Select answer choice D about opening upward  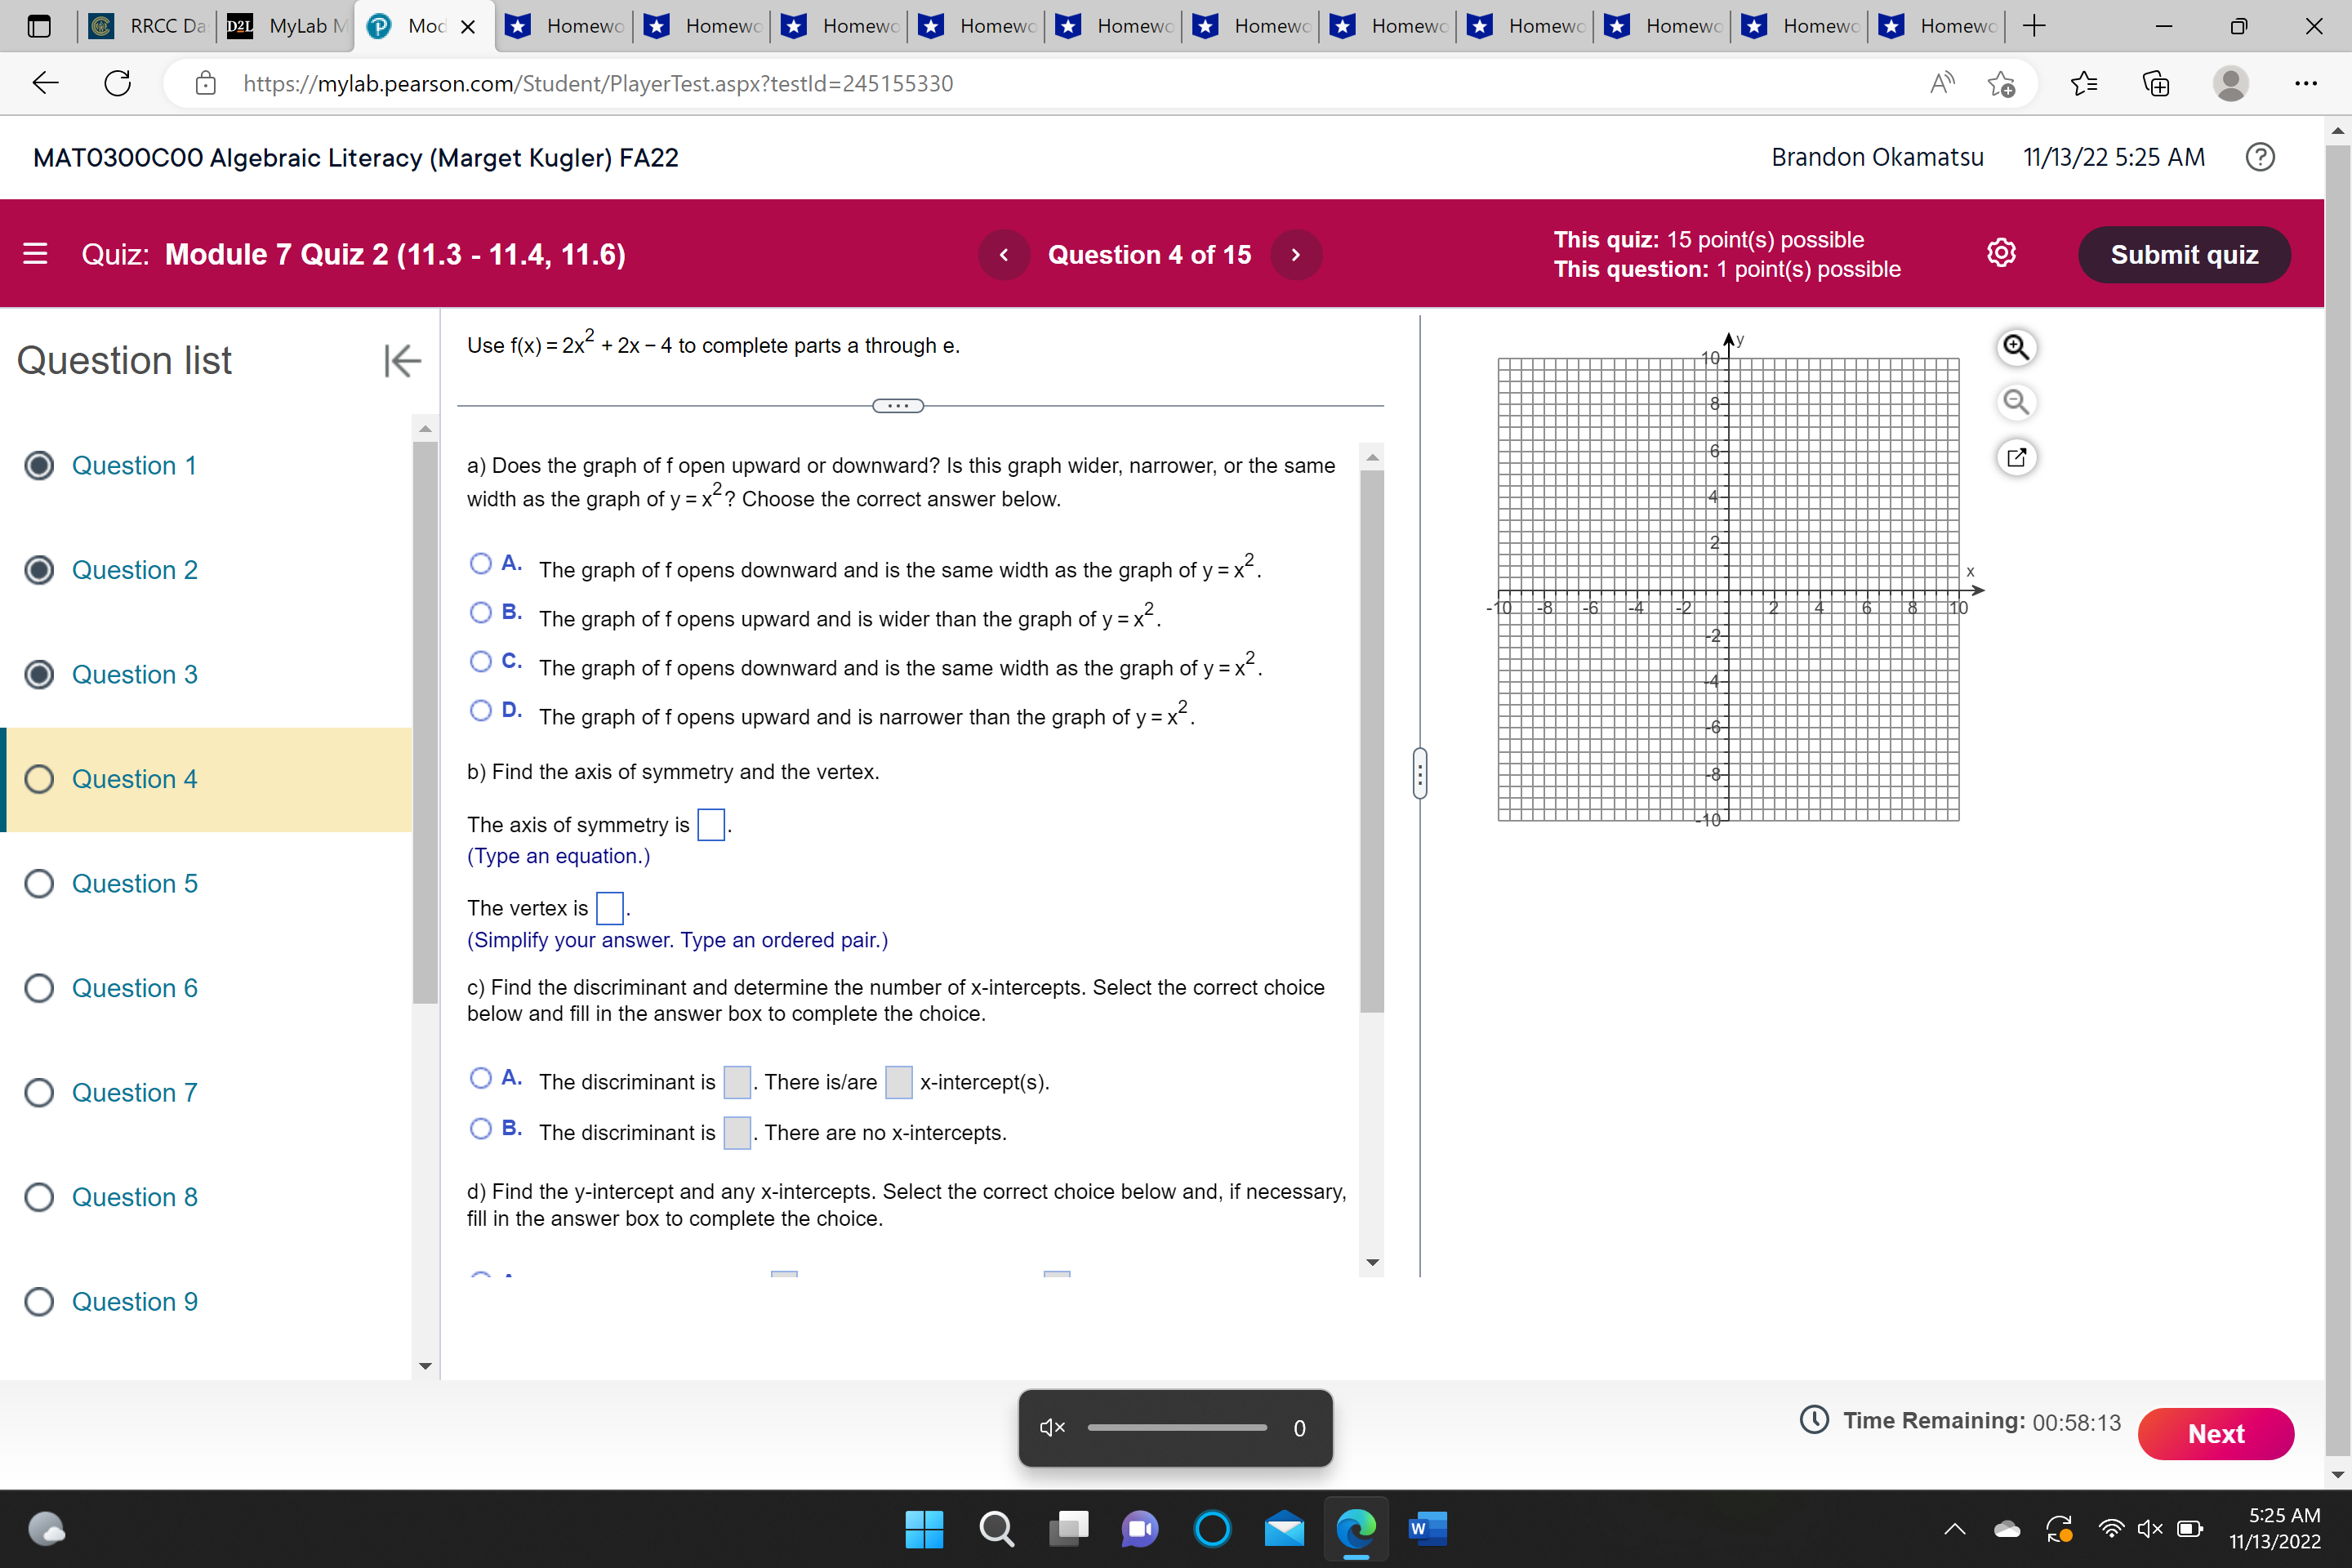click(481, 711)
